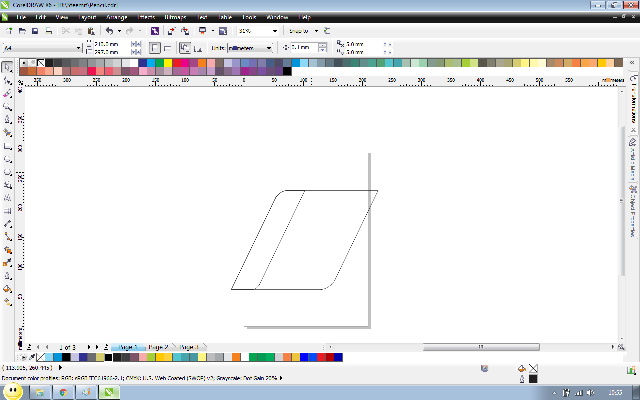Expand the undo history dropdown arrow
640x400 pixels.
pos(119,31)
